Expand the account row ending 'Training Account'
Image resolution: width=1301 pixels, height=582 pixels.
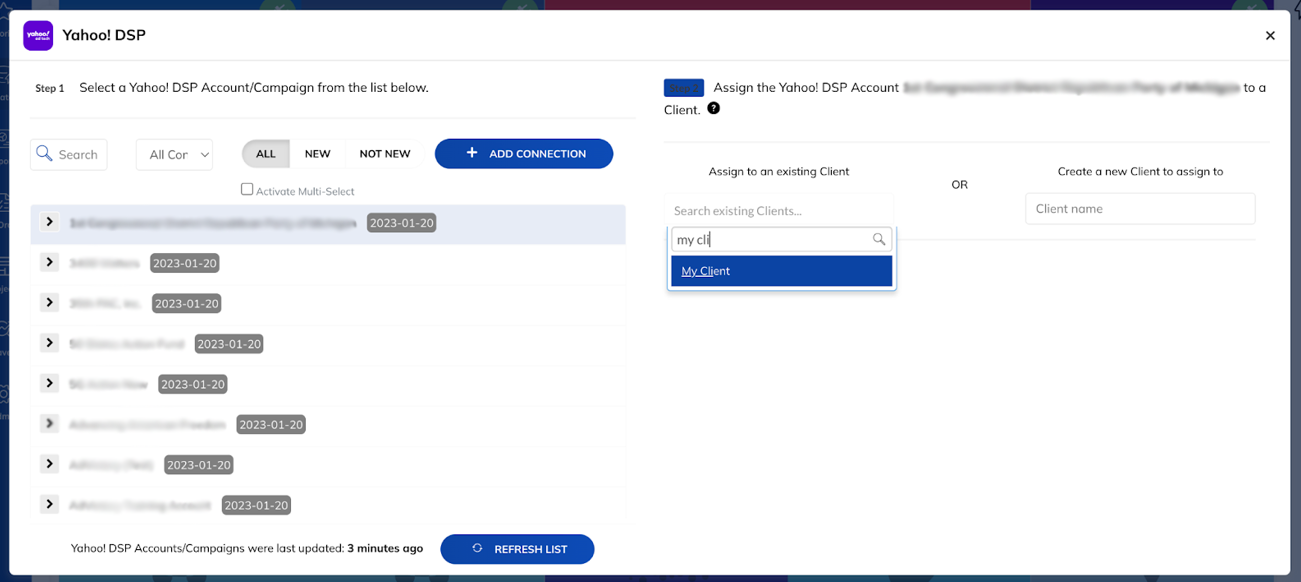(x=49, y=504)
